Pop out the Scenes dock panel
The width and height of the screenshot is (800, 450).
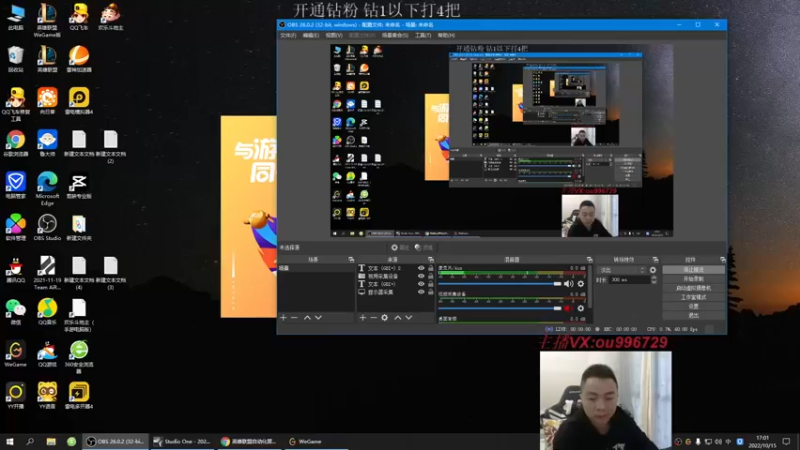coord(351,260)
